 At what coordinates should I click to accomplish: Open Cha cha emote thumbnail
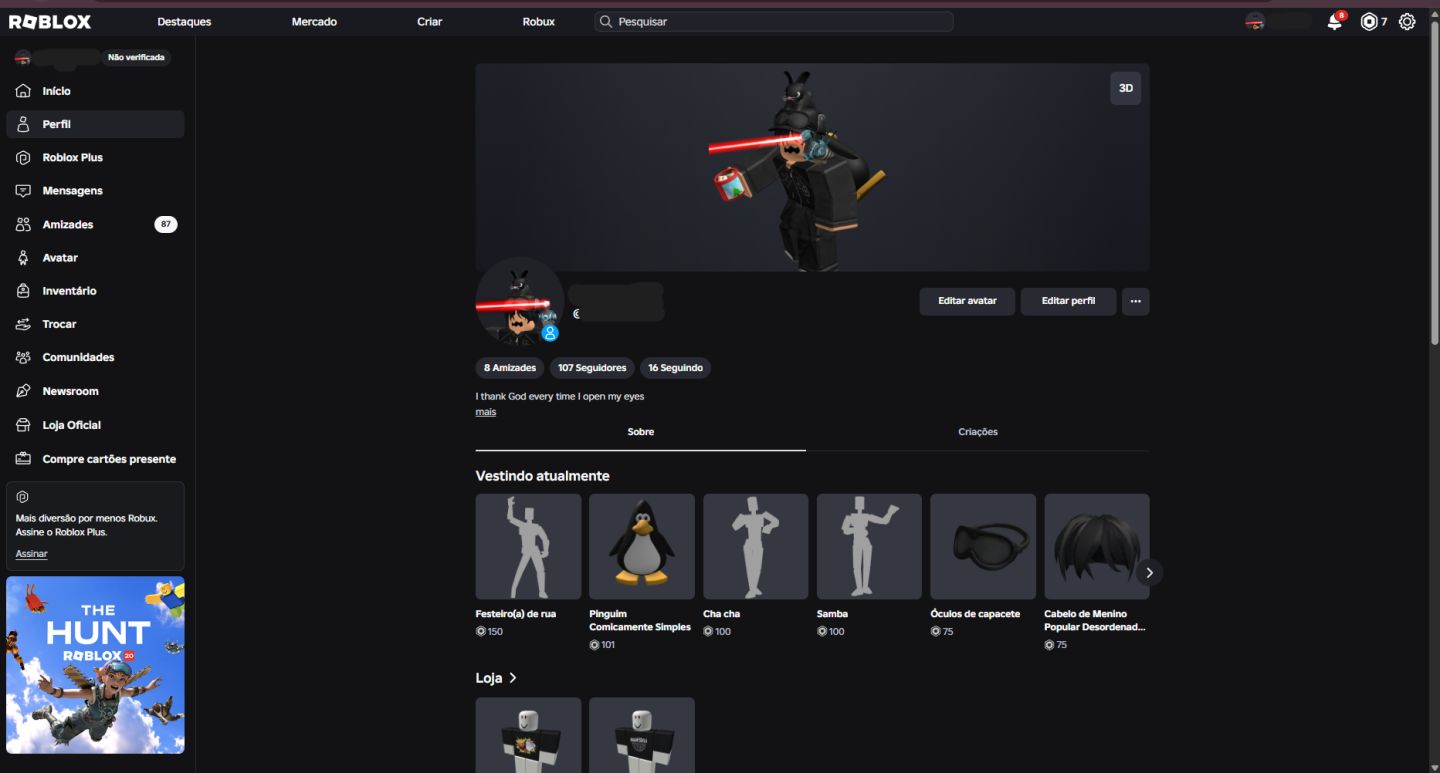756,547
